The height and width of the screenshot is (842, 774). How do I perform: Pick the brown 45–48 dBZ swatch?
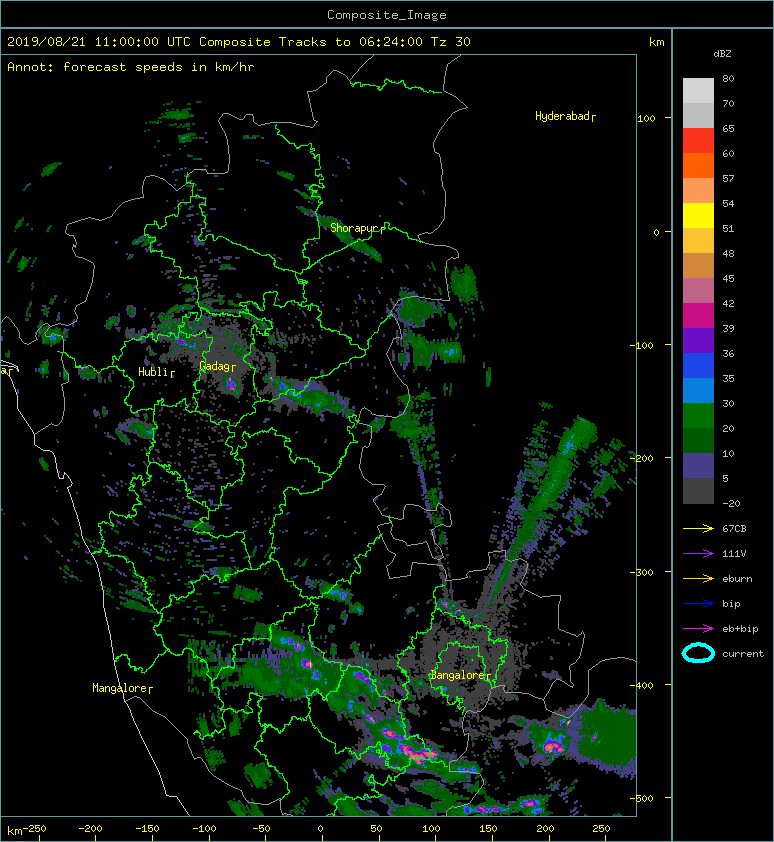tap(698, 266)
